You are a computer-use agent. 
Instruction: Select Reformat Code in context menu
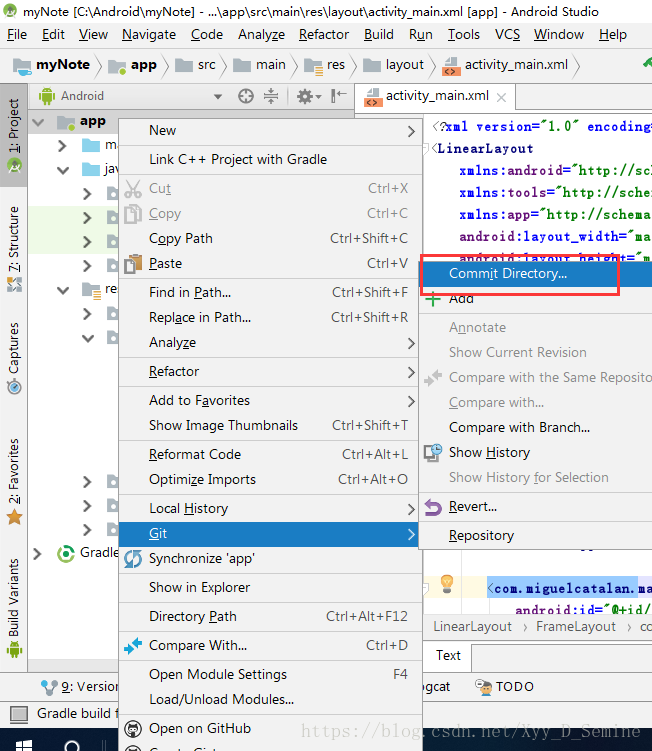pos(270,455)
